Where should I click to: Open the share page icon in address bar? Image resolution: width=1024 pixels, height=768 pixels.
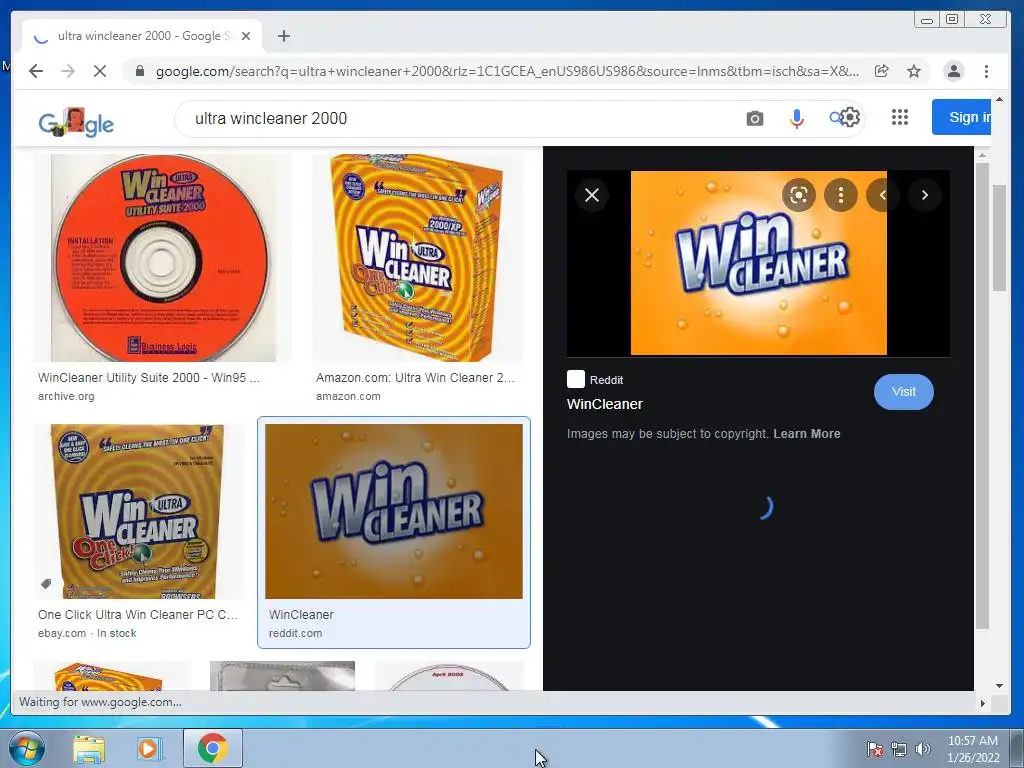click(882, 71)
